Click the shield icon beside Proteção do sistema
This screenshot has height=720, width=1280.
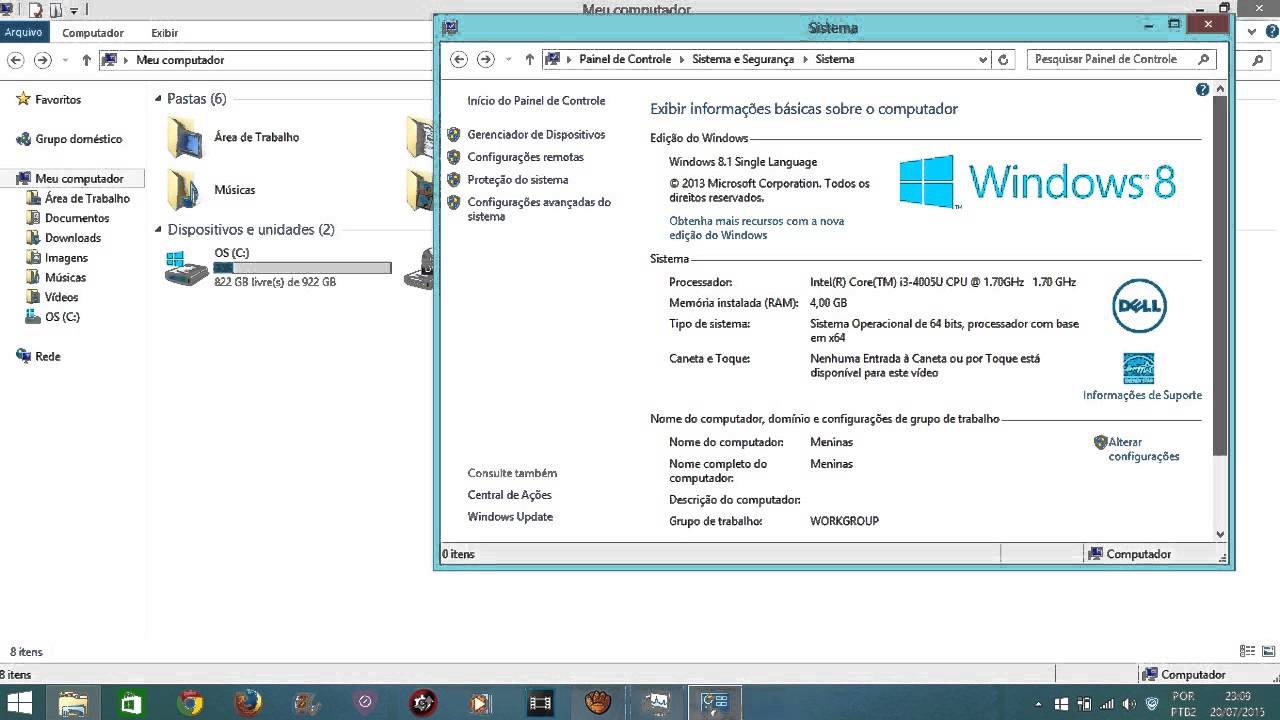[454, 180]
